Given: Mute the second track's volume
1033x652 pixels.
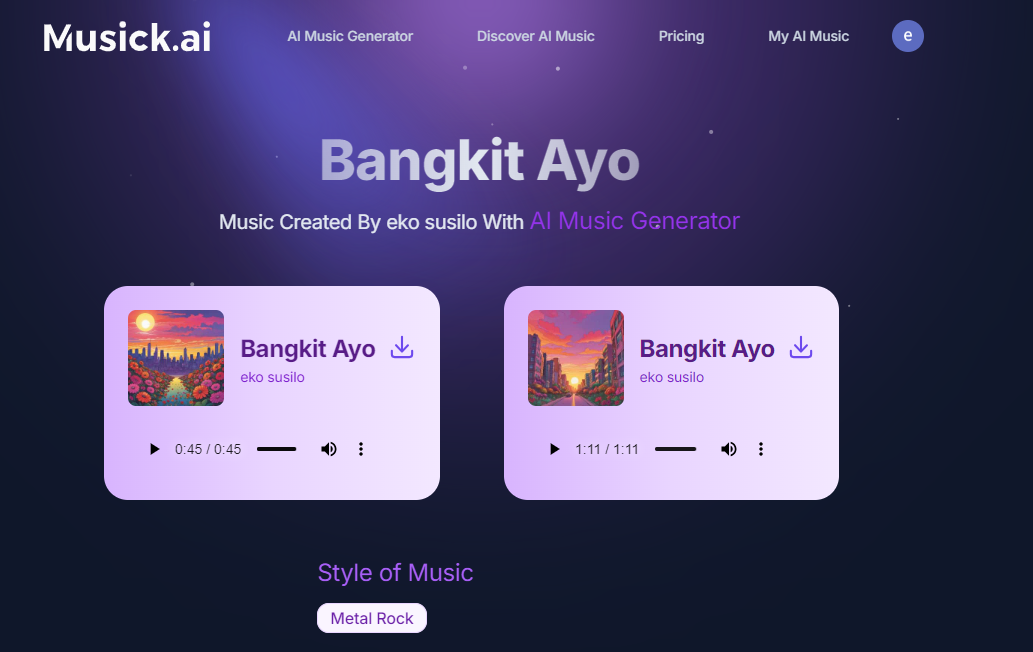Looking at the screenshot, I should pyautogui.click(x=729, y=449).
